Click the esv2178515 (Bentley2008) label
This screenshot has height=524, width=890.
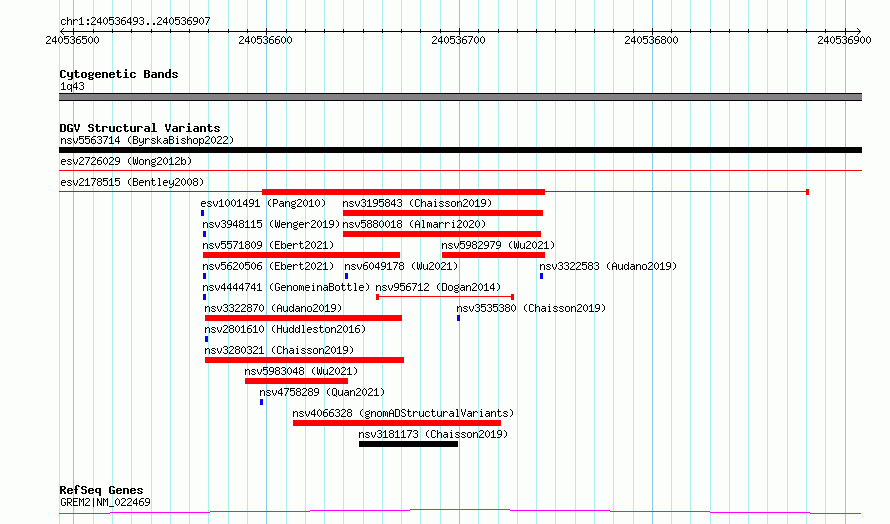(132, 182)
